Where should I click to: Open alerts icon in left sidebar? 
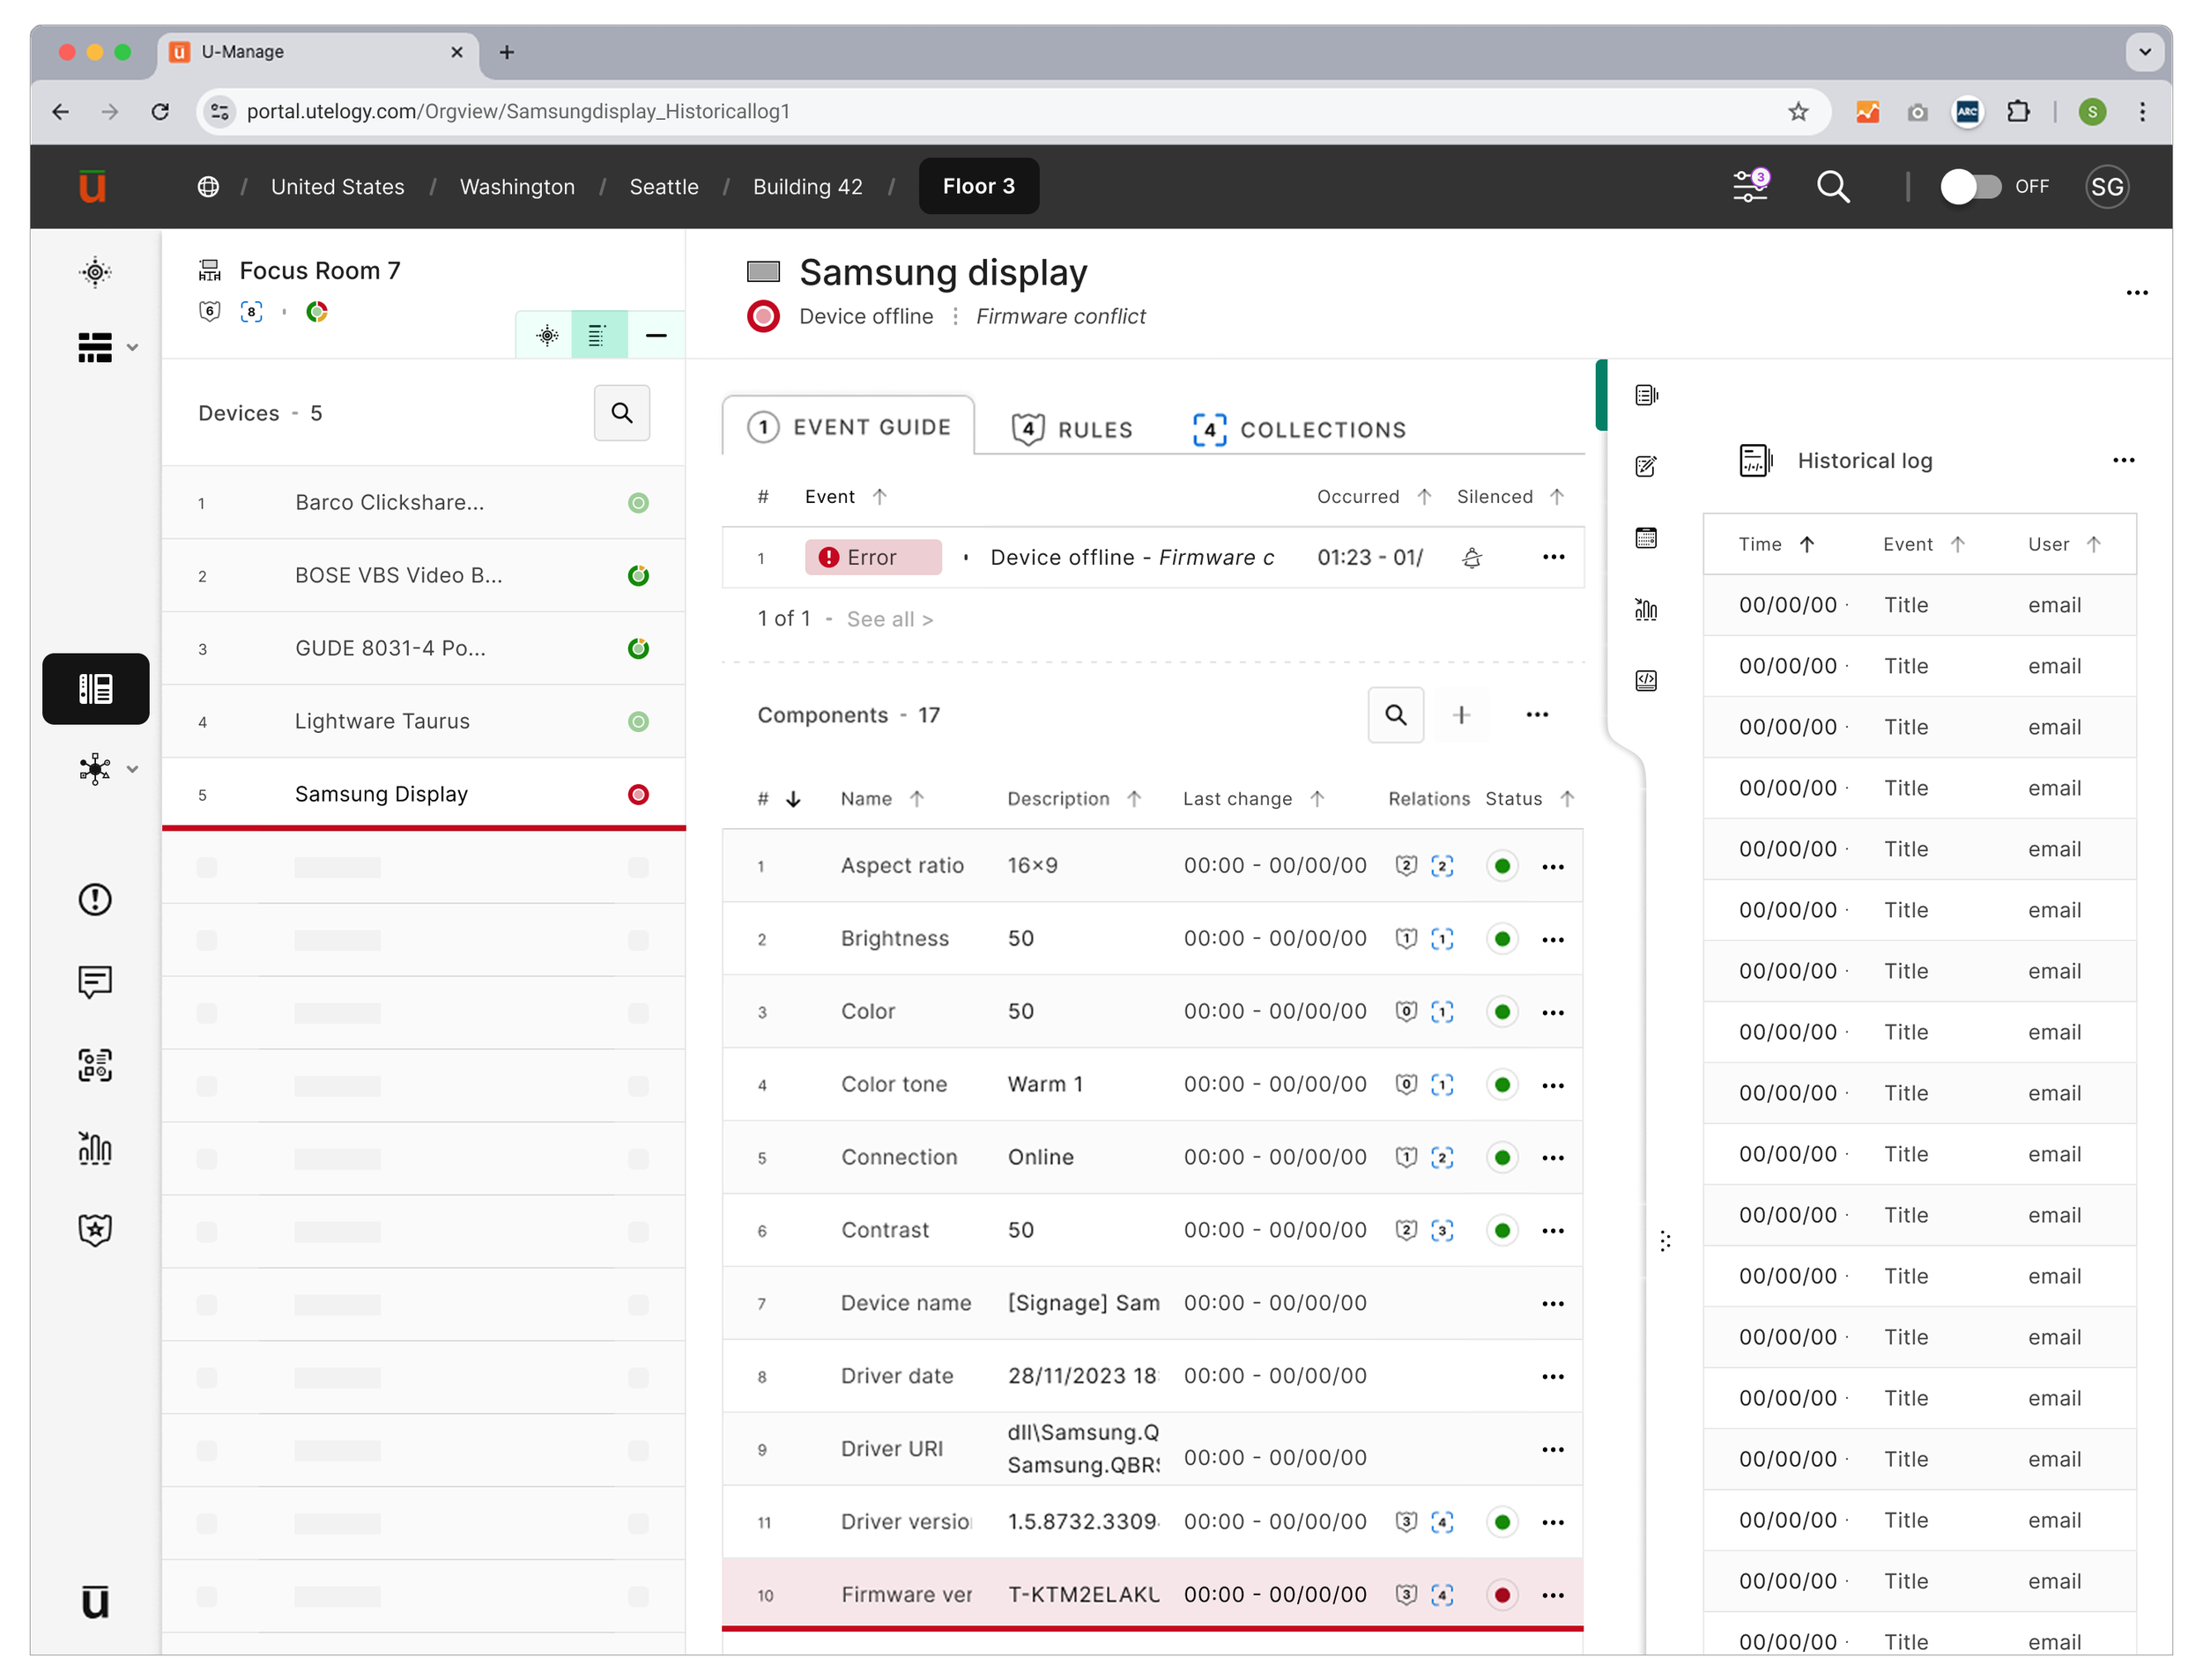point(95,899)
